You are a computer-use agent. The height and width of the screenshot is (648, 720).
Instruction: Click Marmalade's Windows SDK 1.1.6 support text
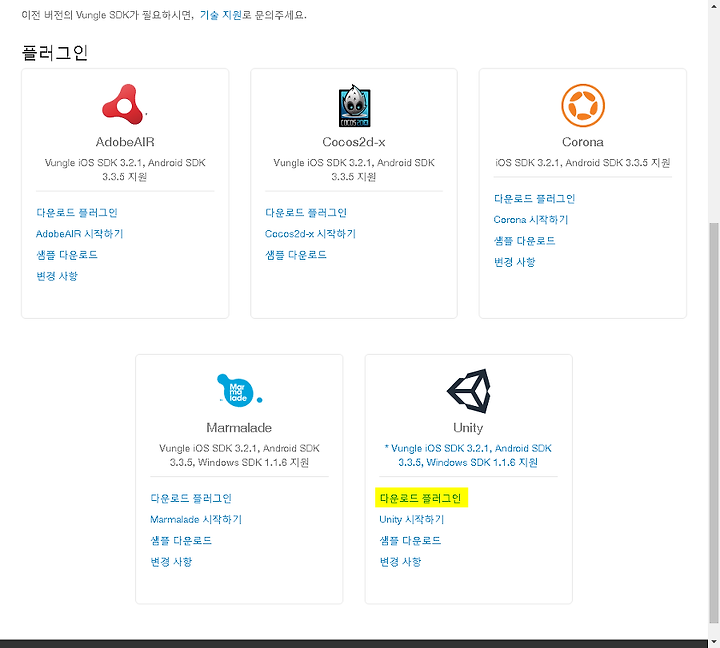point(239,455)
